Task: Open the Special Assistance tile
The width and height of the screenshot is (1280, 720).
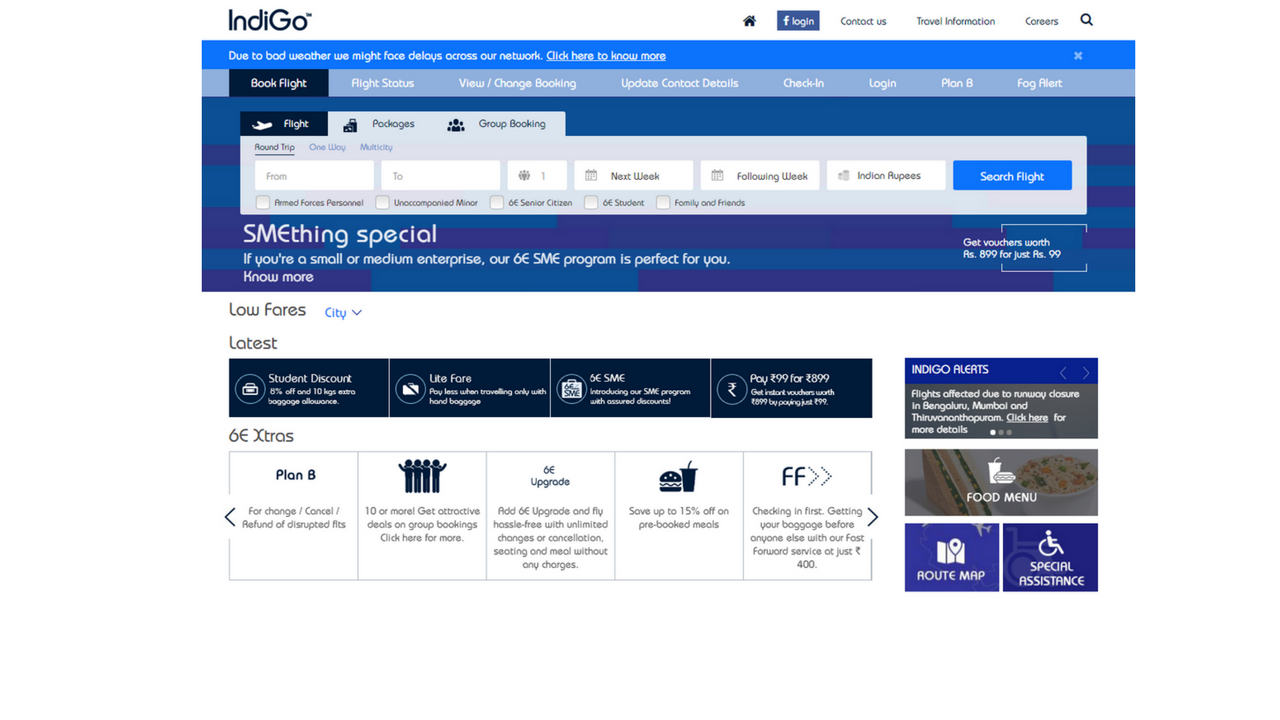Action: coord(1050,557)
